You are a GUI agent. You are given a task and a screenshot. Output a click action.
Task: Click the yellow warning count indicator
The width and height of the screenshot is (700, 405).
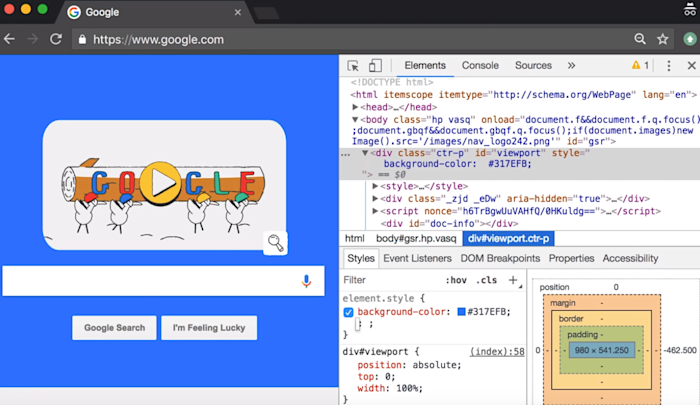pyautogui.click(x=640, y=66)
